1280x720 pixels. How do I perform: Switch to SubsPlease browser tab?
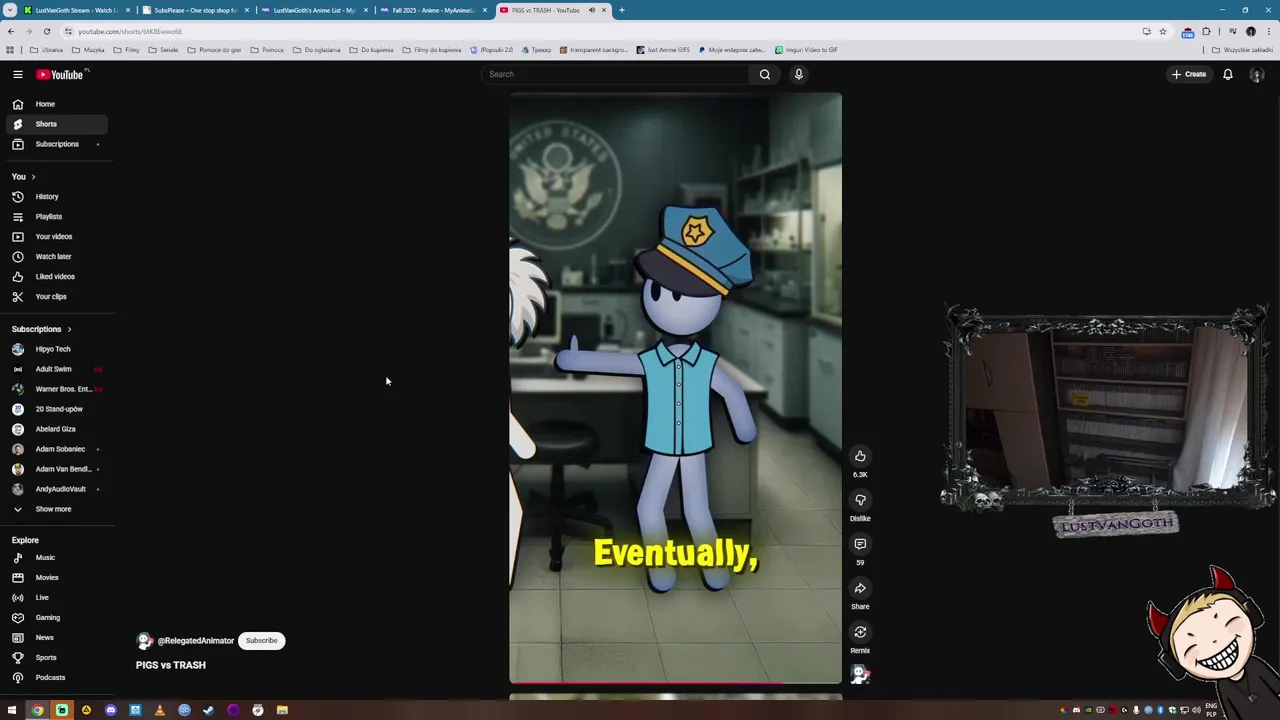point(194,10)
